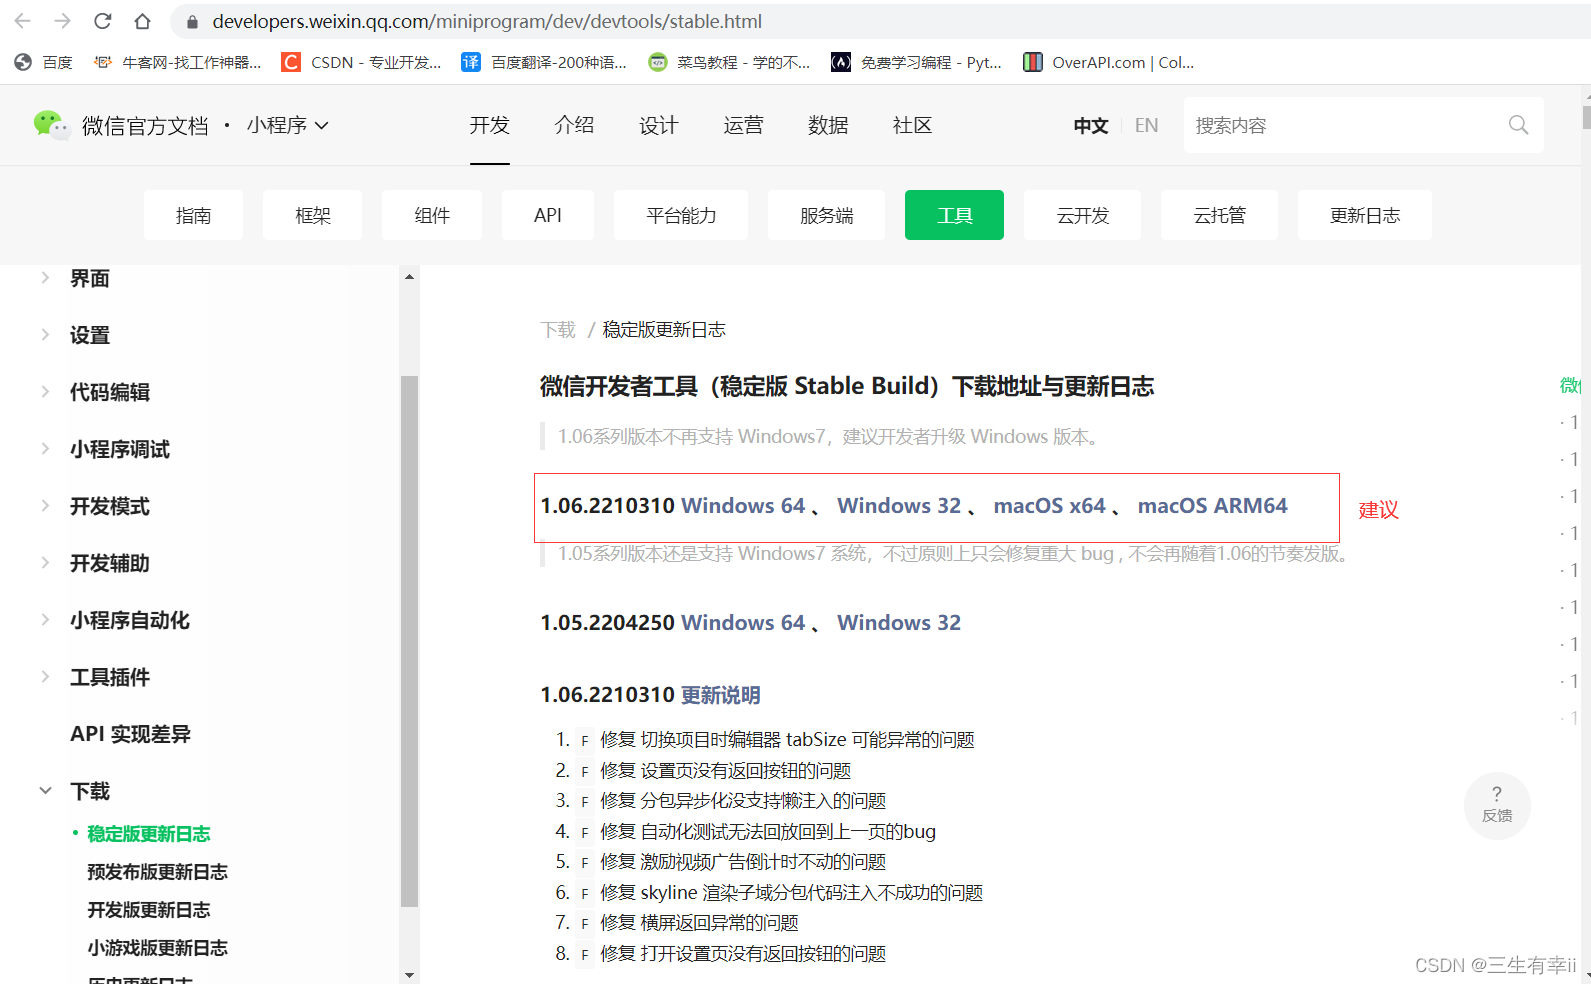
Task: Open the CSDN bookmark
Action: coord(361,62)
